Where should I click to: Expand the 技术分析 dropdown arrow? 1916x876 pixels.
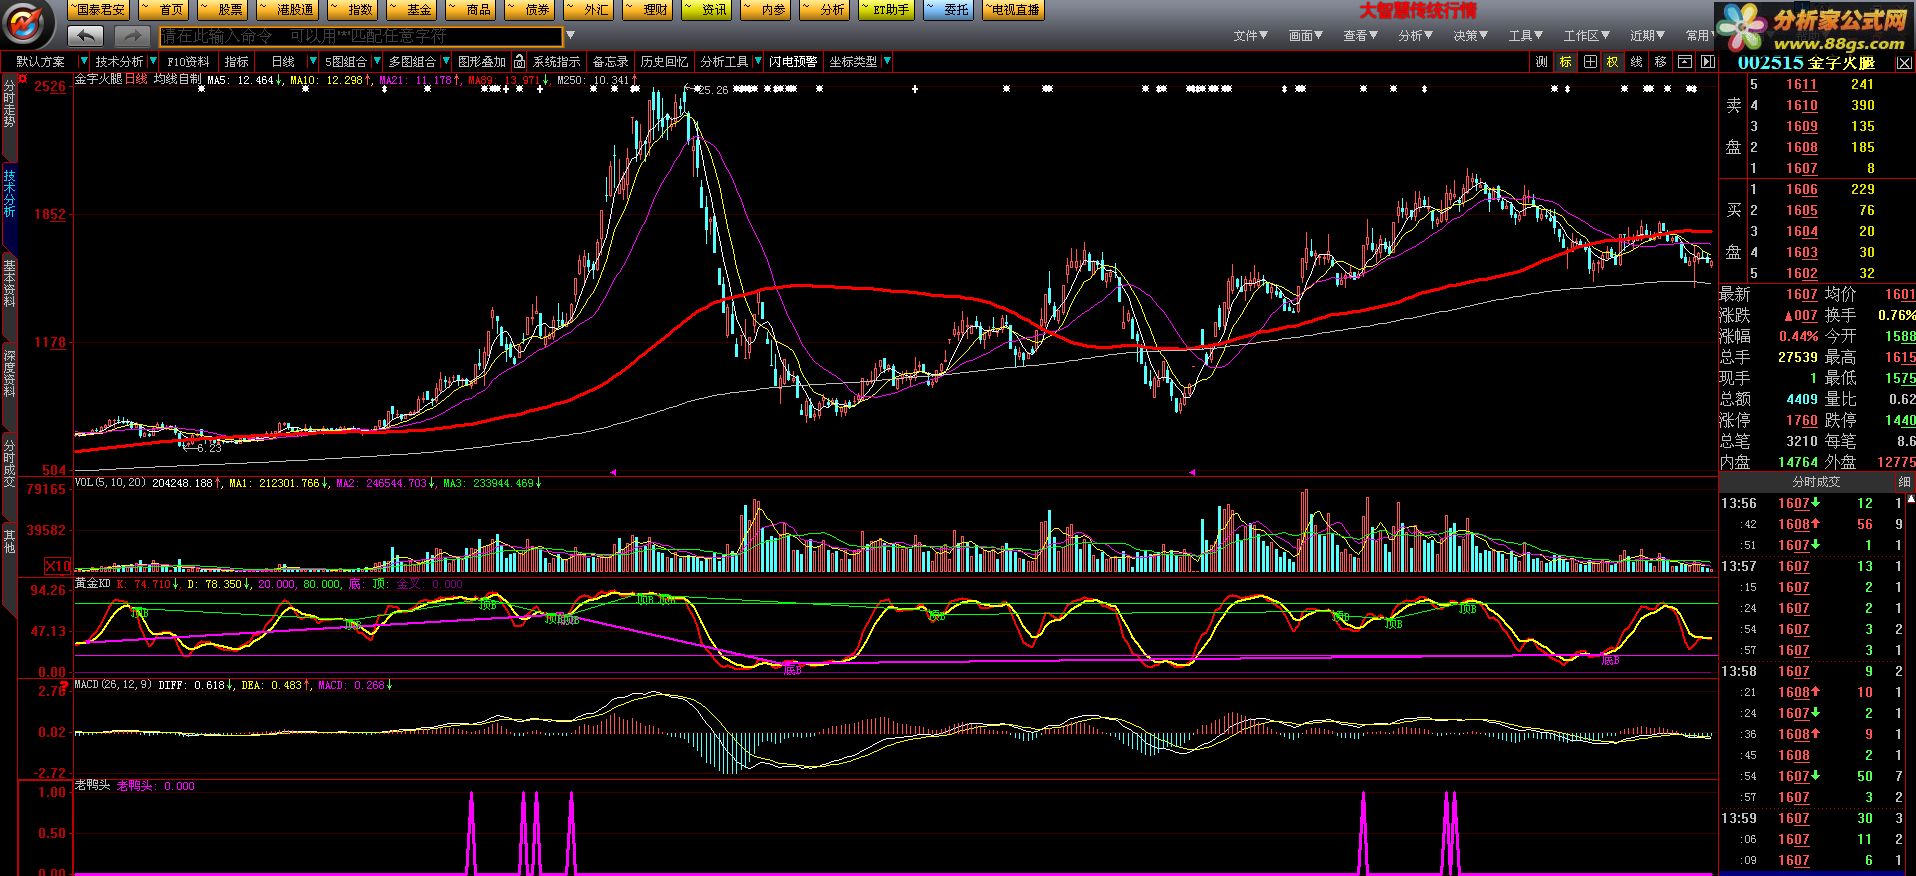click(152, 62)
